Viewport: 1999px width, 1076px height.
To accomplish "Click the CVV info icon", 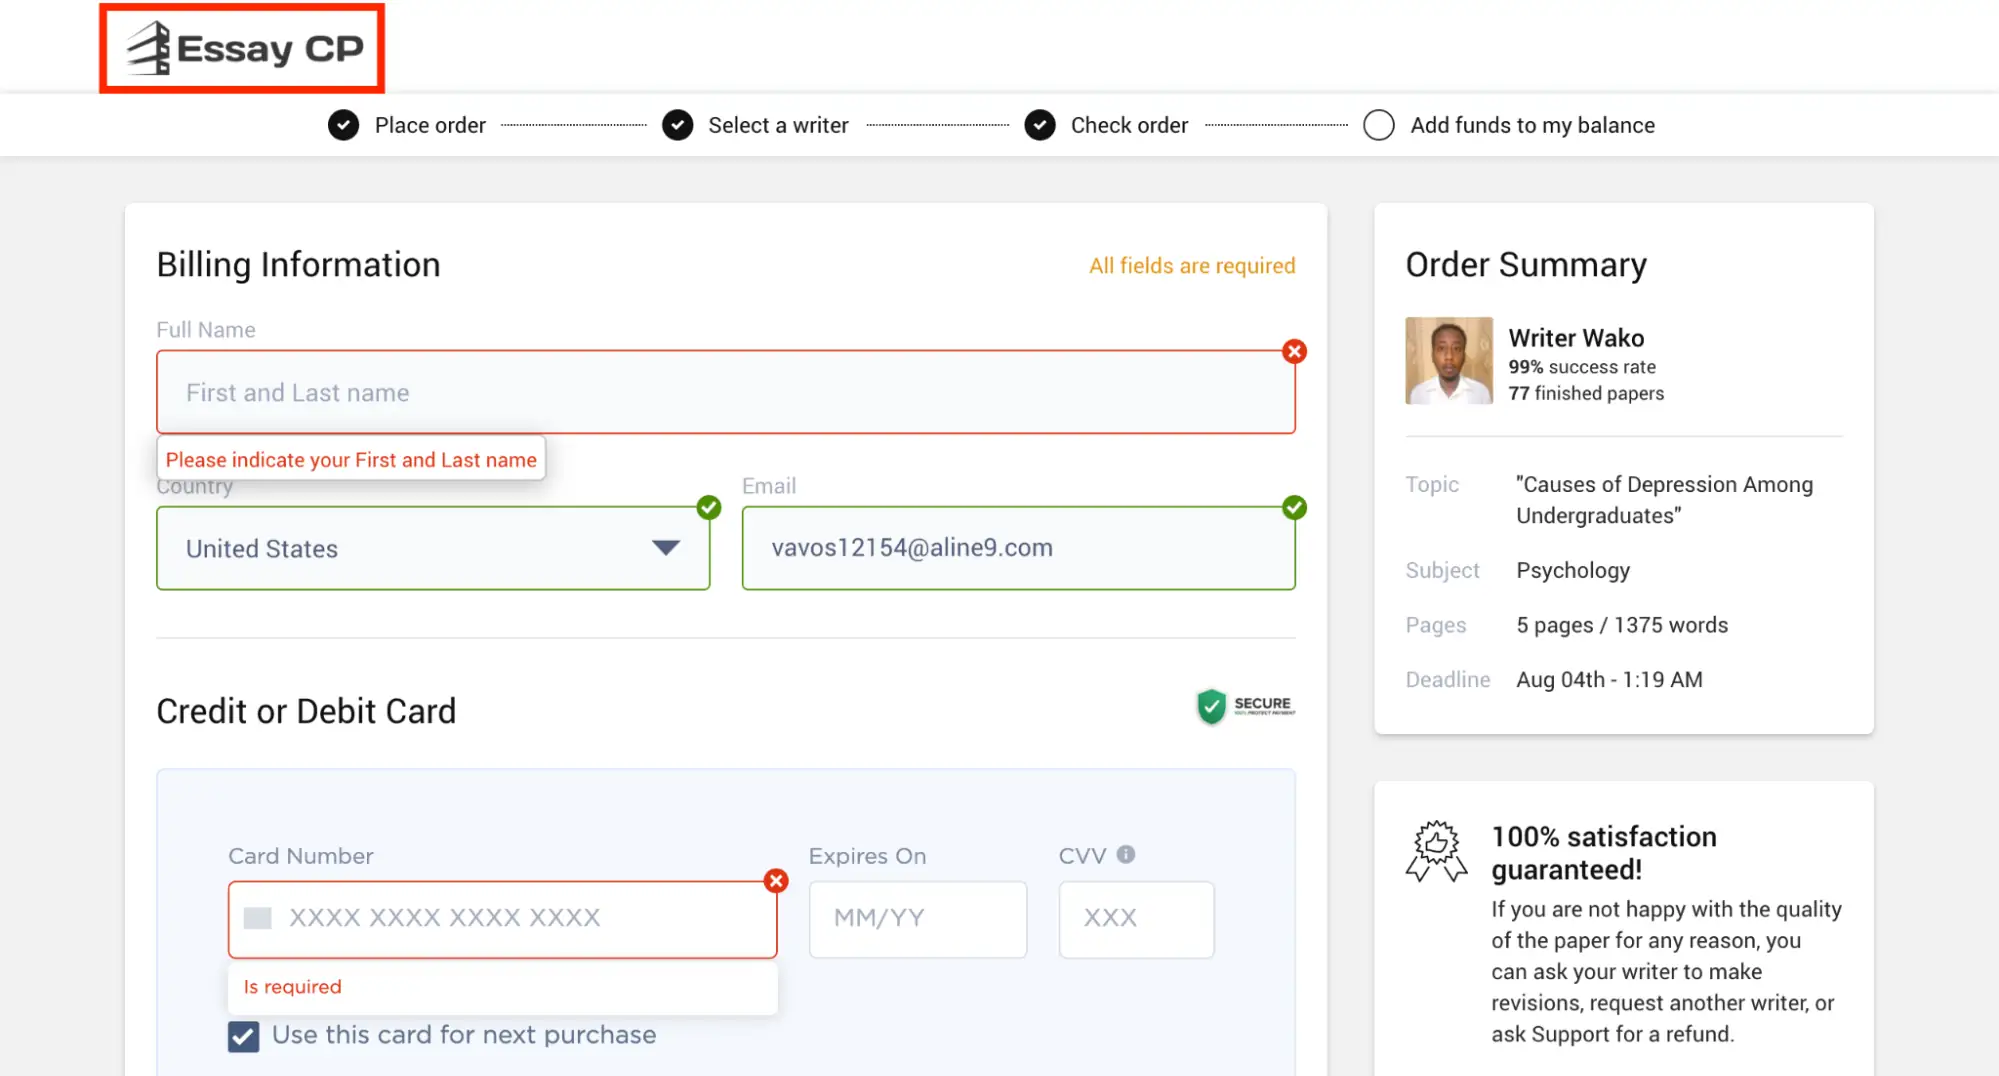I will click(x=1127, y=854).
